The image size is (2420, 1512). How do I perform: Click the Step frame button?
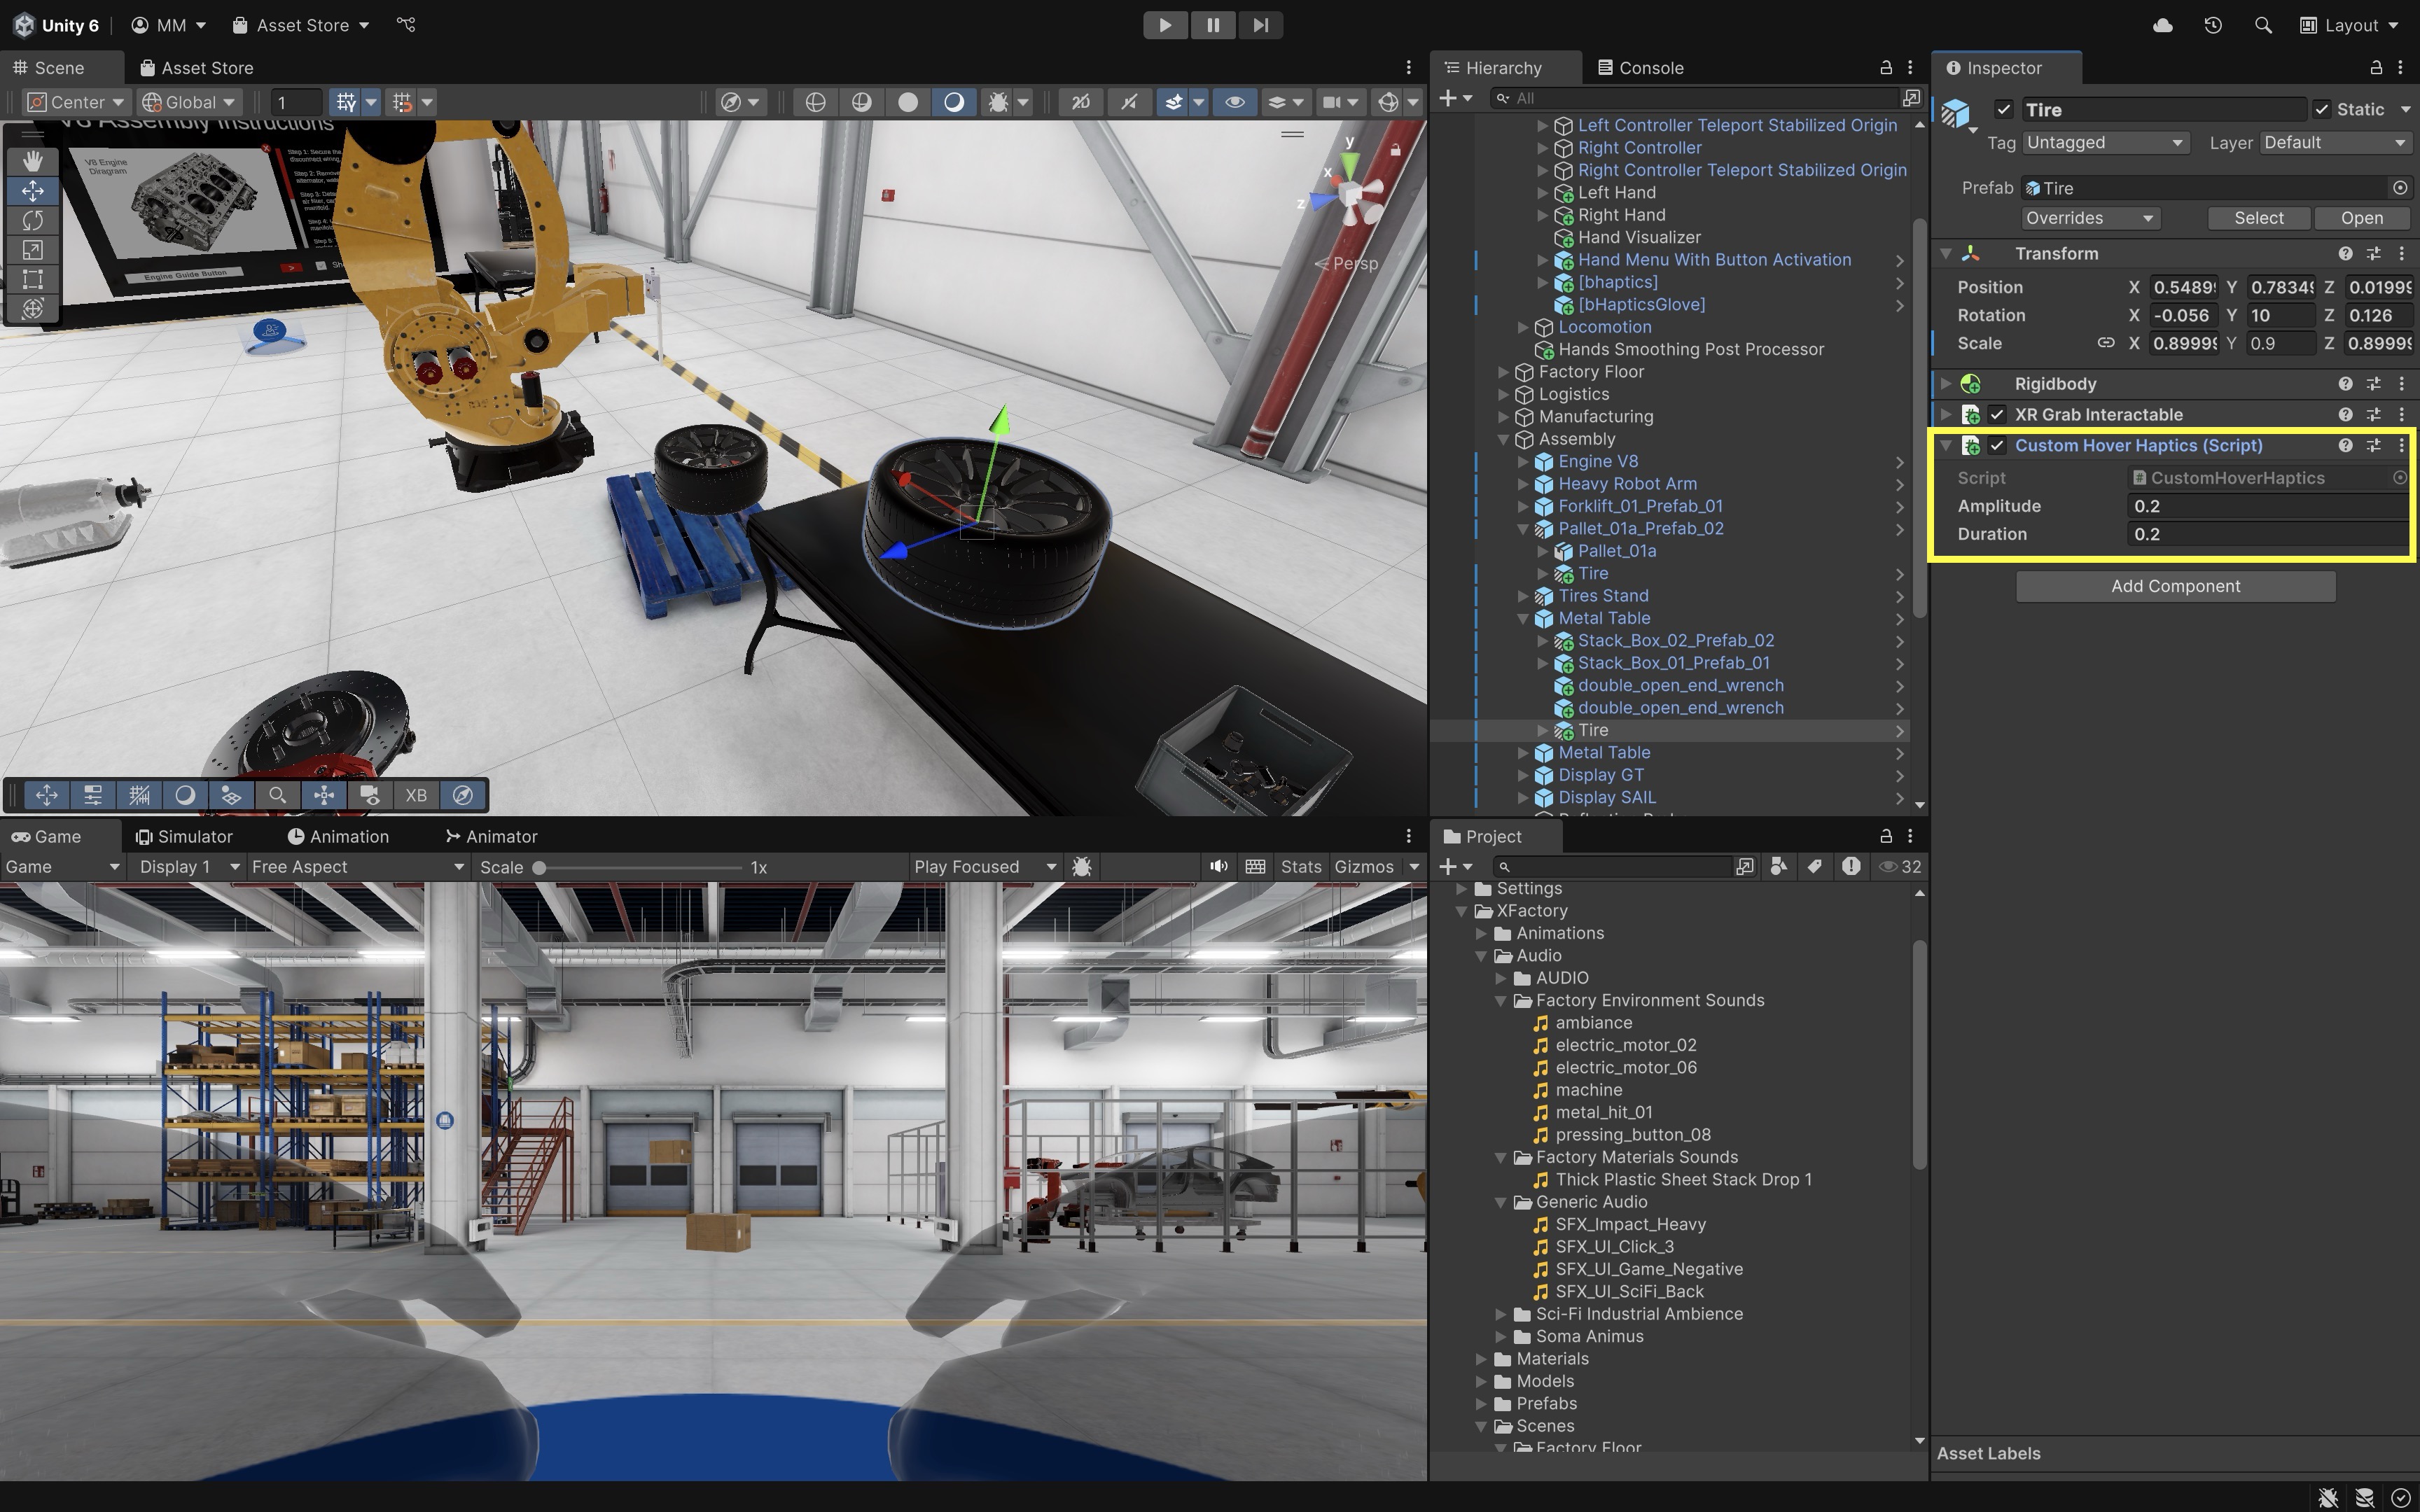tap(1260, 25)
